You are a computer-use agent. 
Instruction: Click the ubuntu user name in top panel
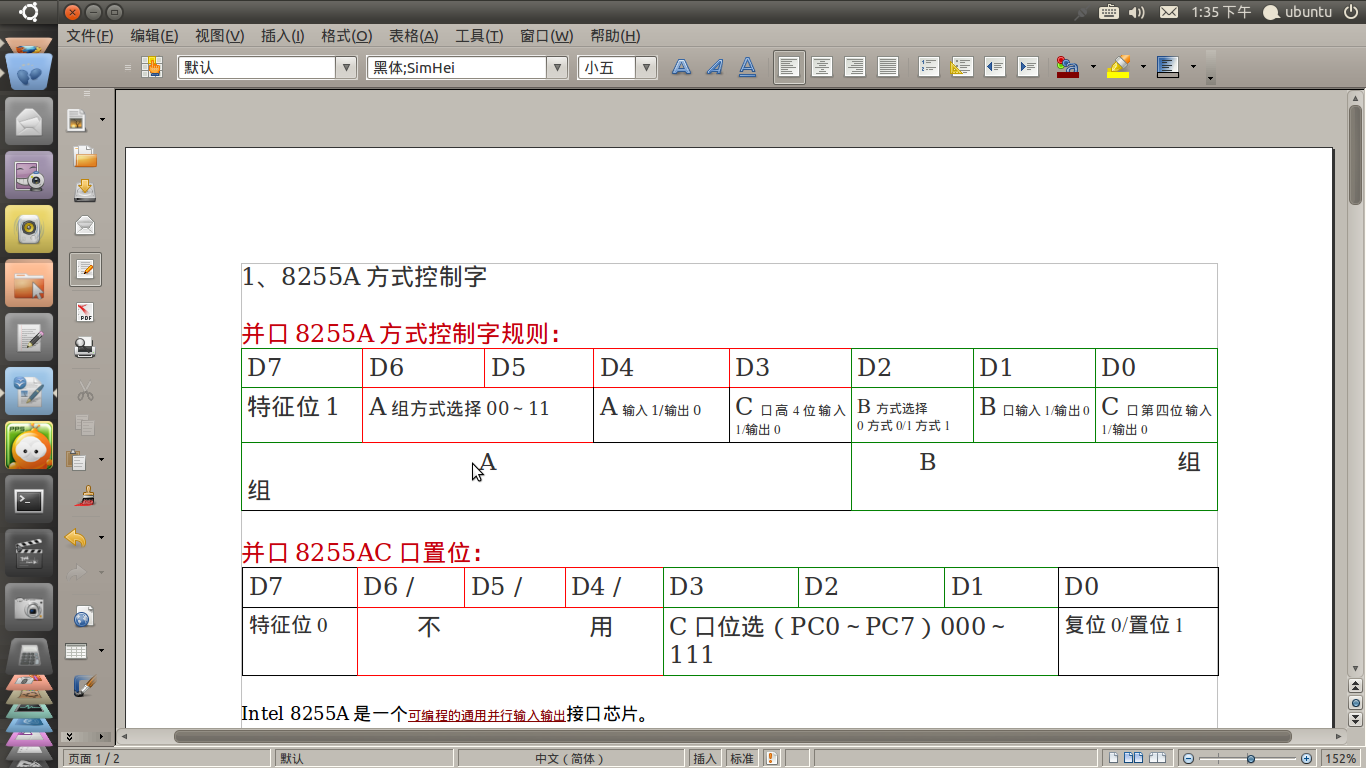1308,12
